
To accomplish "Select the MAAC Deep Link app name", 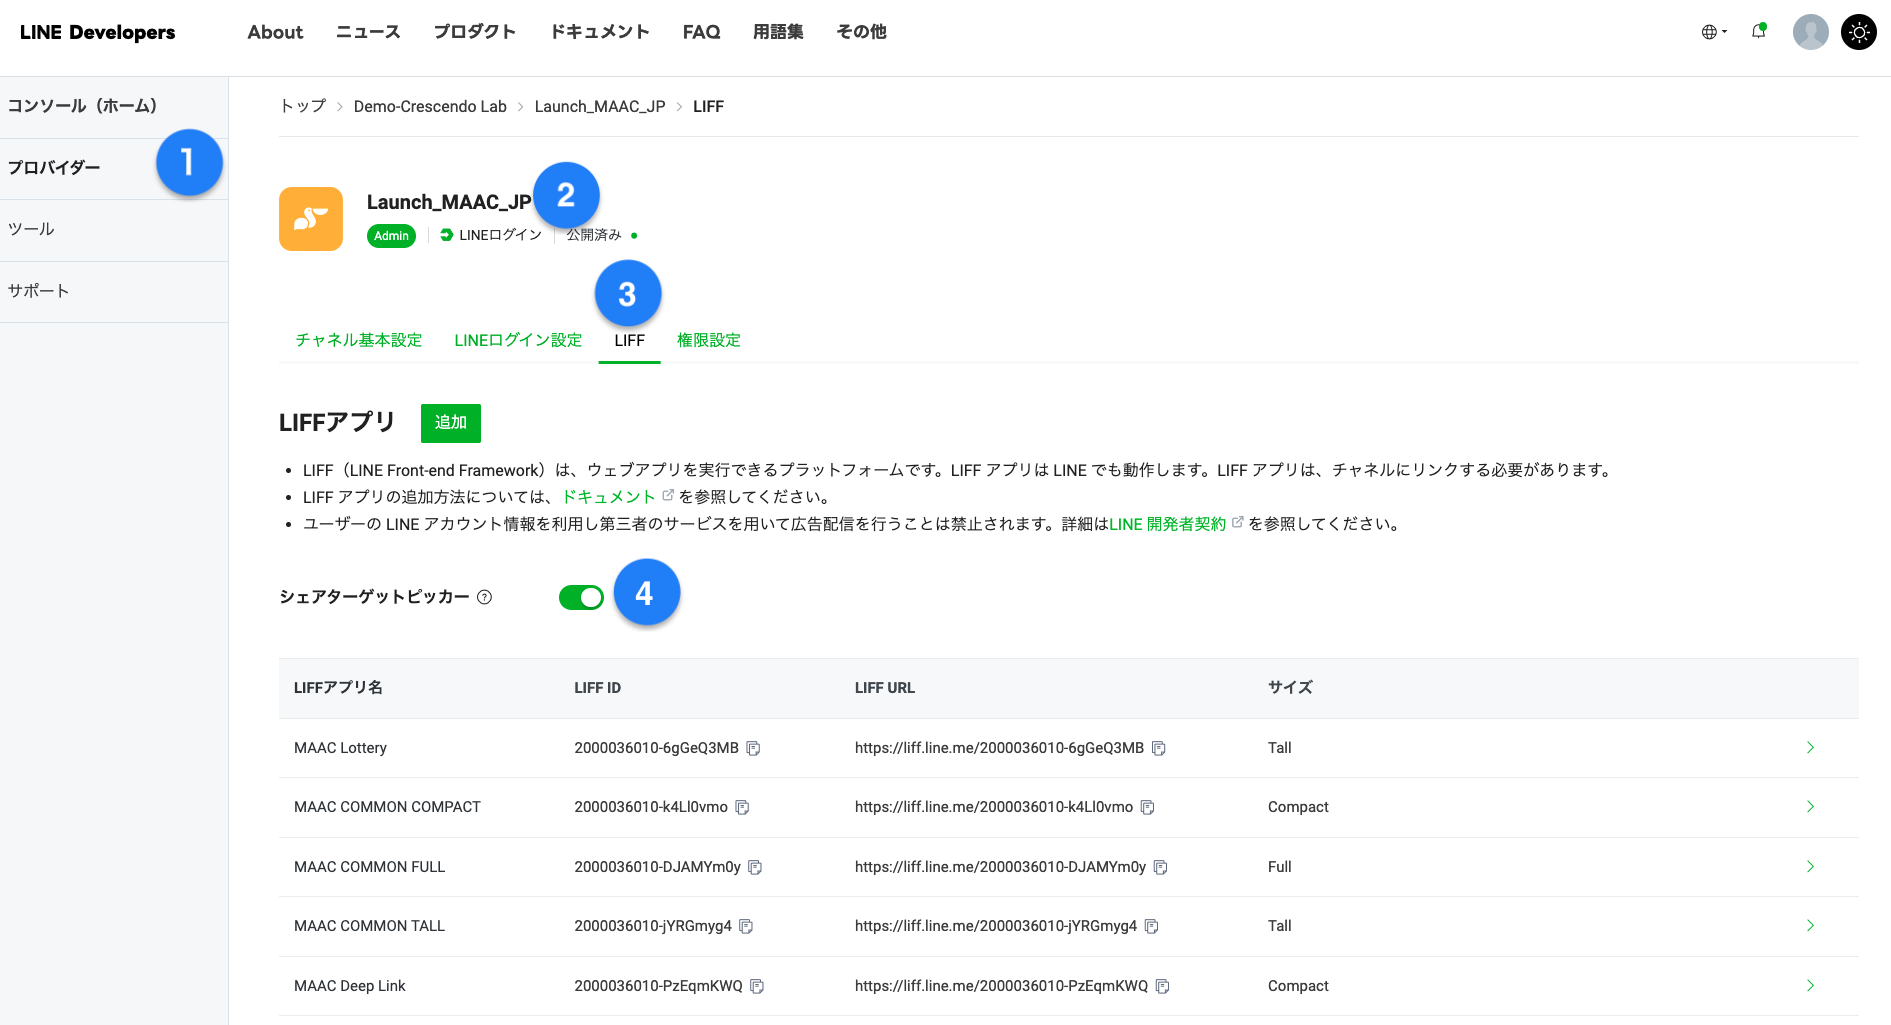I will [350, 986].
